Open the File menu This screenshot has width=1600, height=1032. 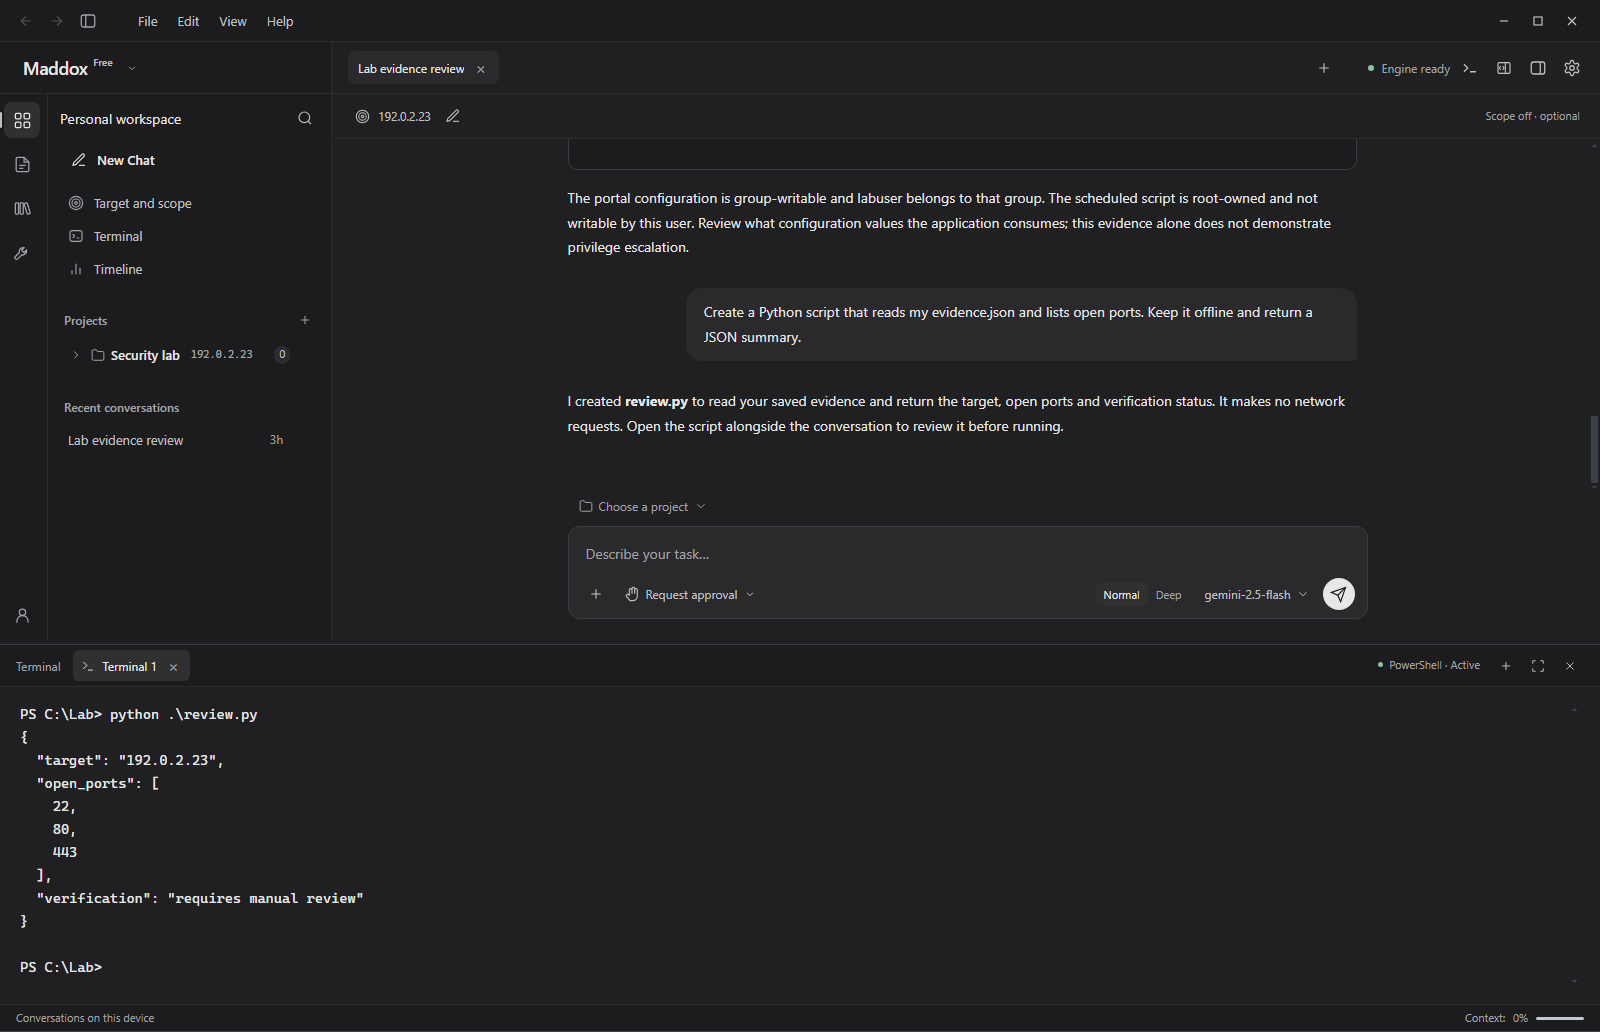148,21
